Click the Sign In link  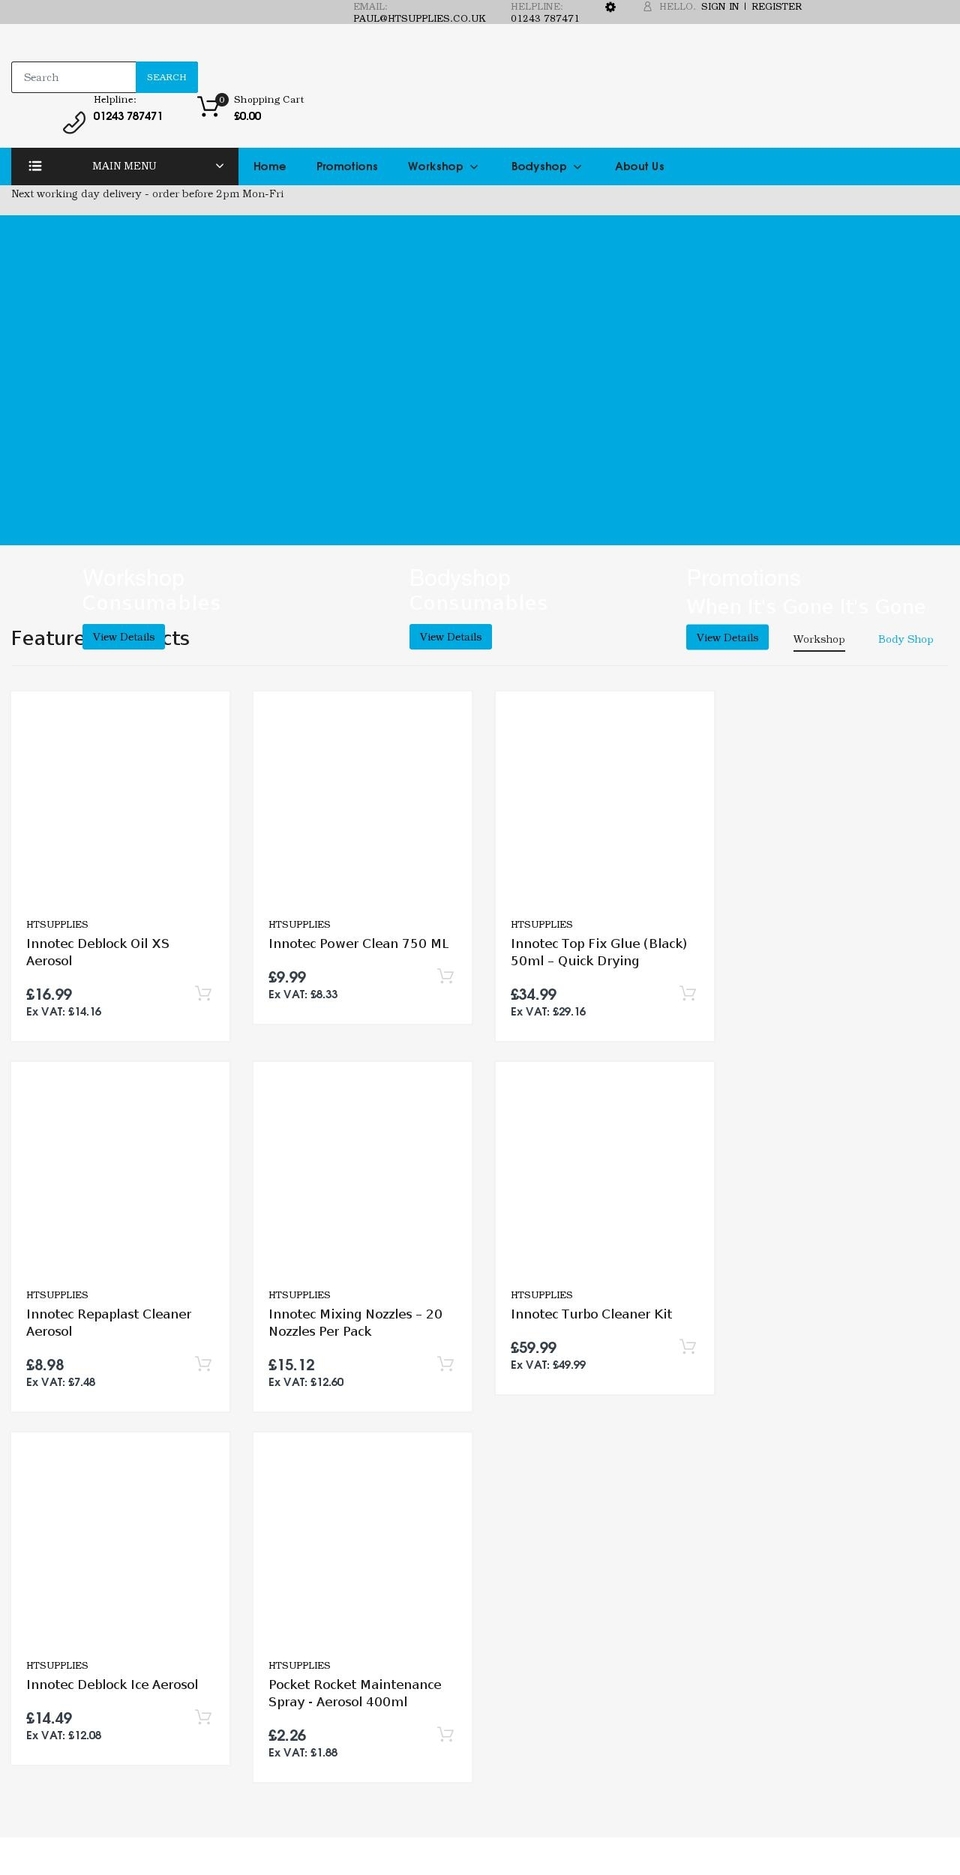(x=720, y=6)
